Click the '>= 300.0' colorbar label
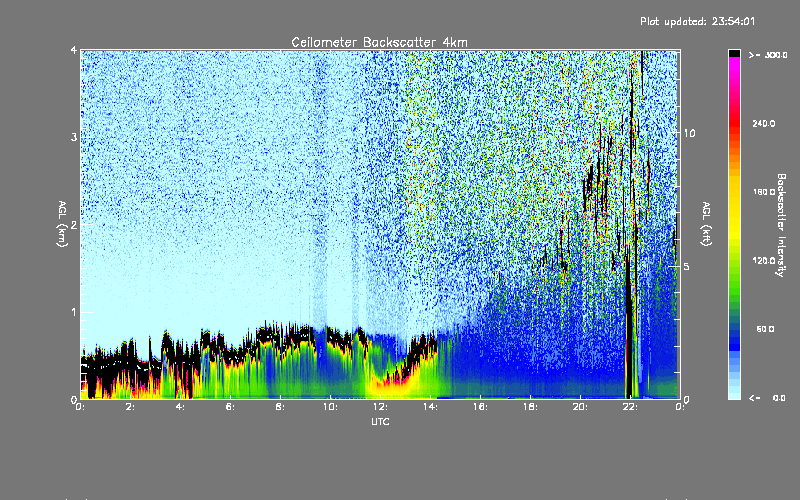 click(x=768, y=55)
